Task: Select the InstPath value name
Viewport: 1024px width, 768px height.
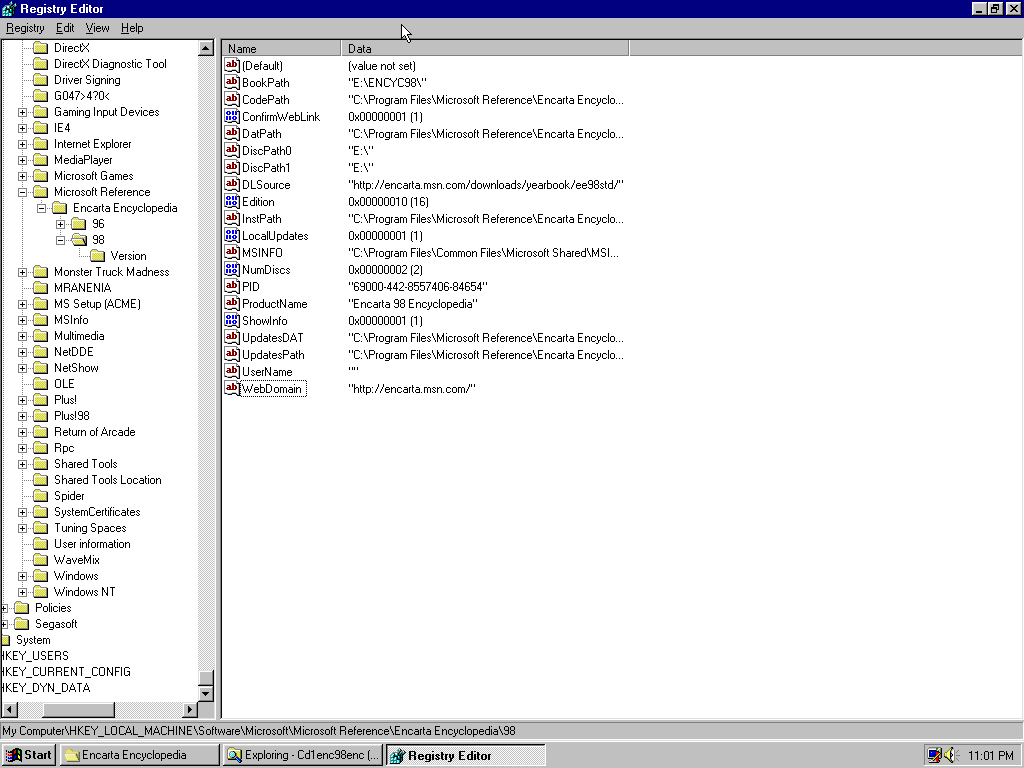Action: pyautogui.click(x=262, y=219)
